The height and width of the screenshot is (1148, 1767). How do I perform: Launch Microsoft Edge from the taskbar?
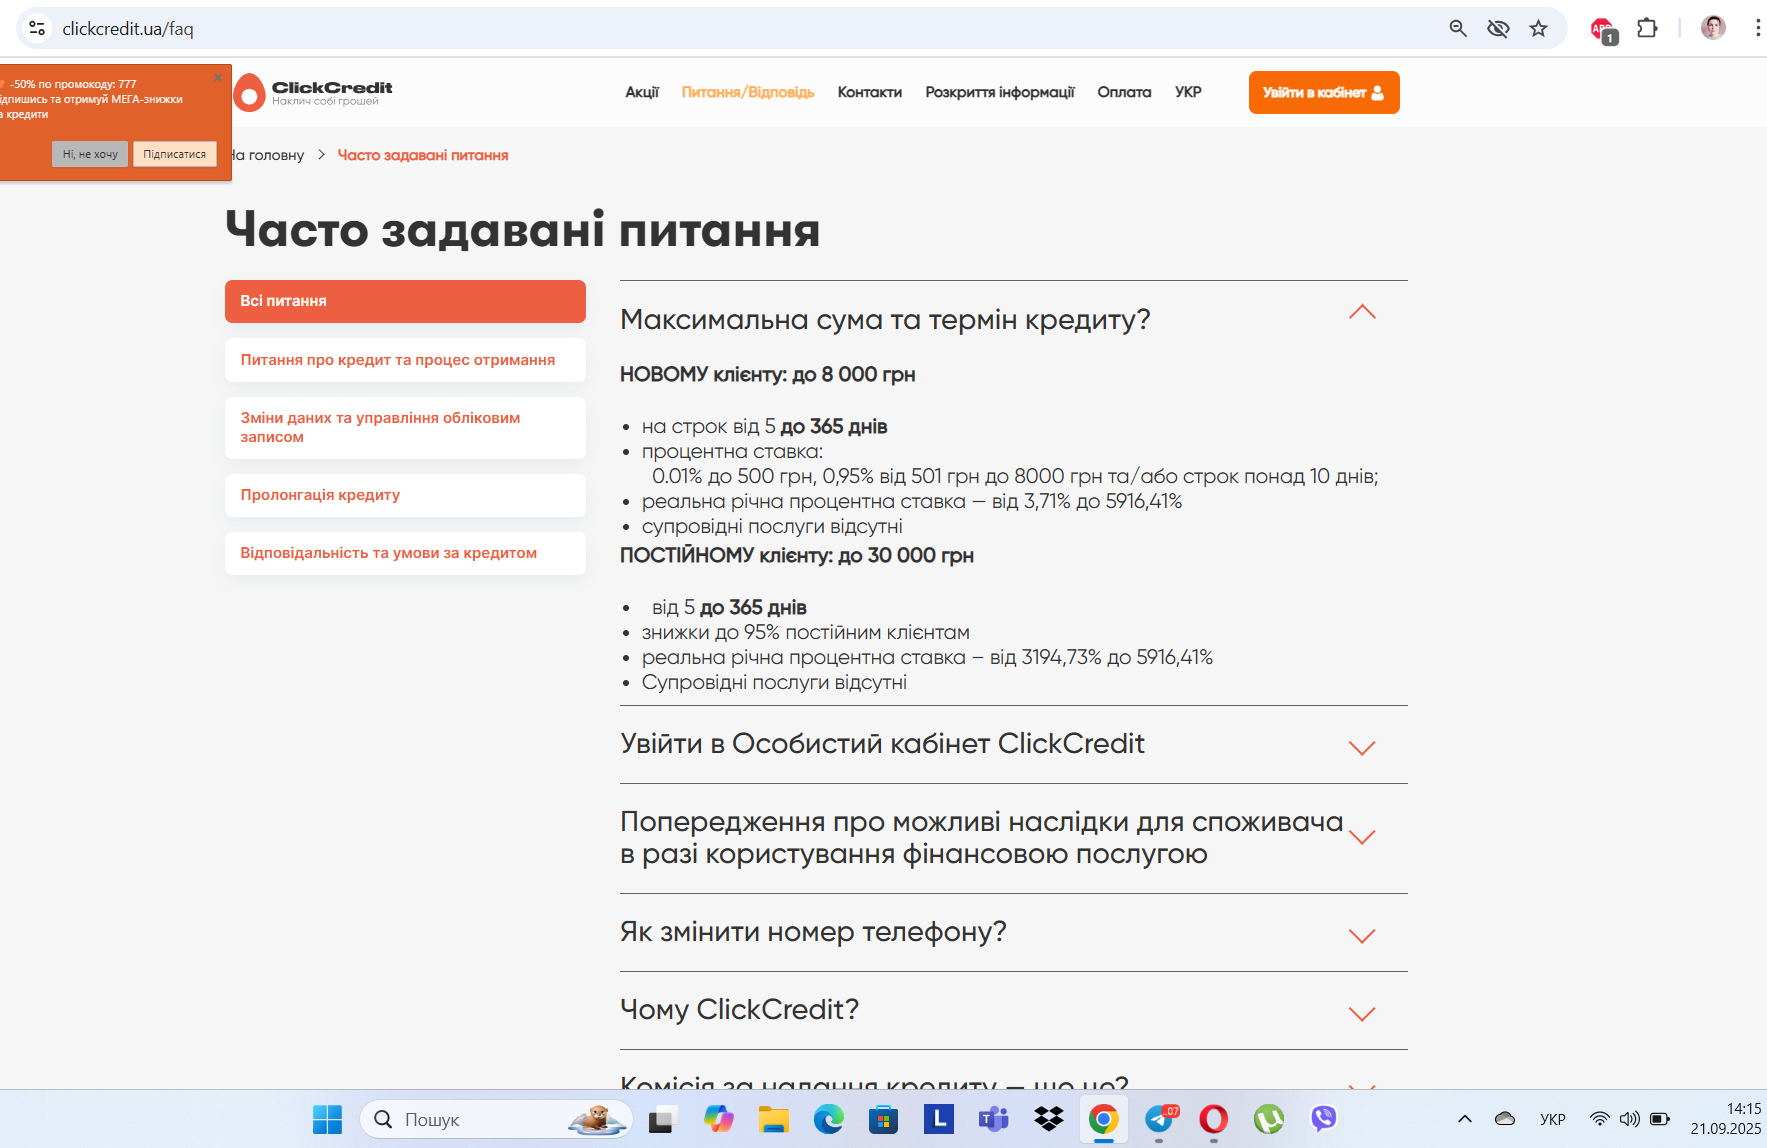828,1119
